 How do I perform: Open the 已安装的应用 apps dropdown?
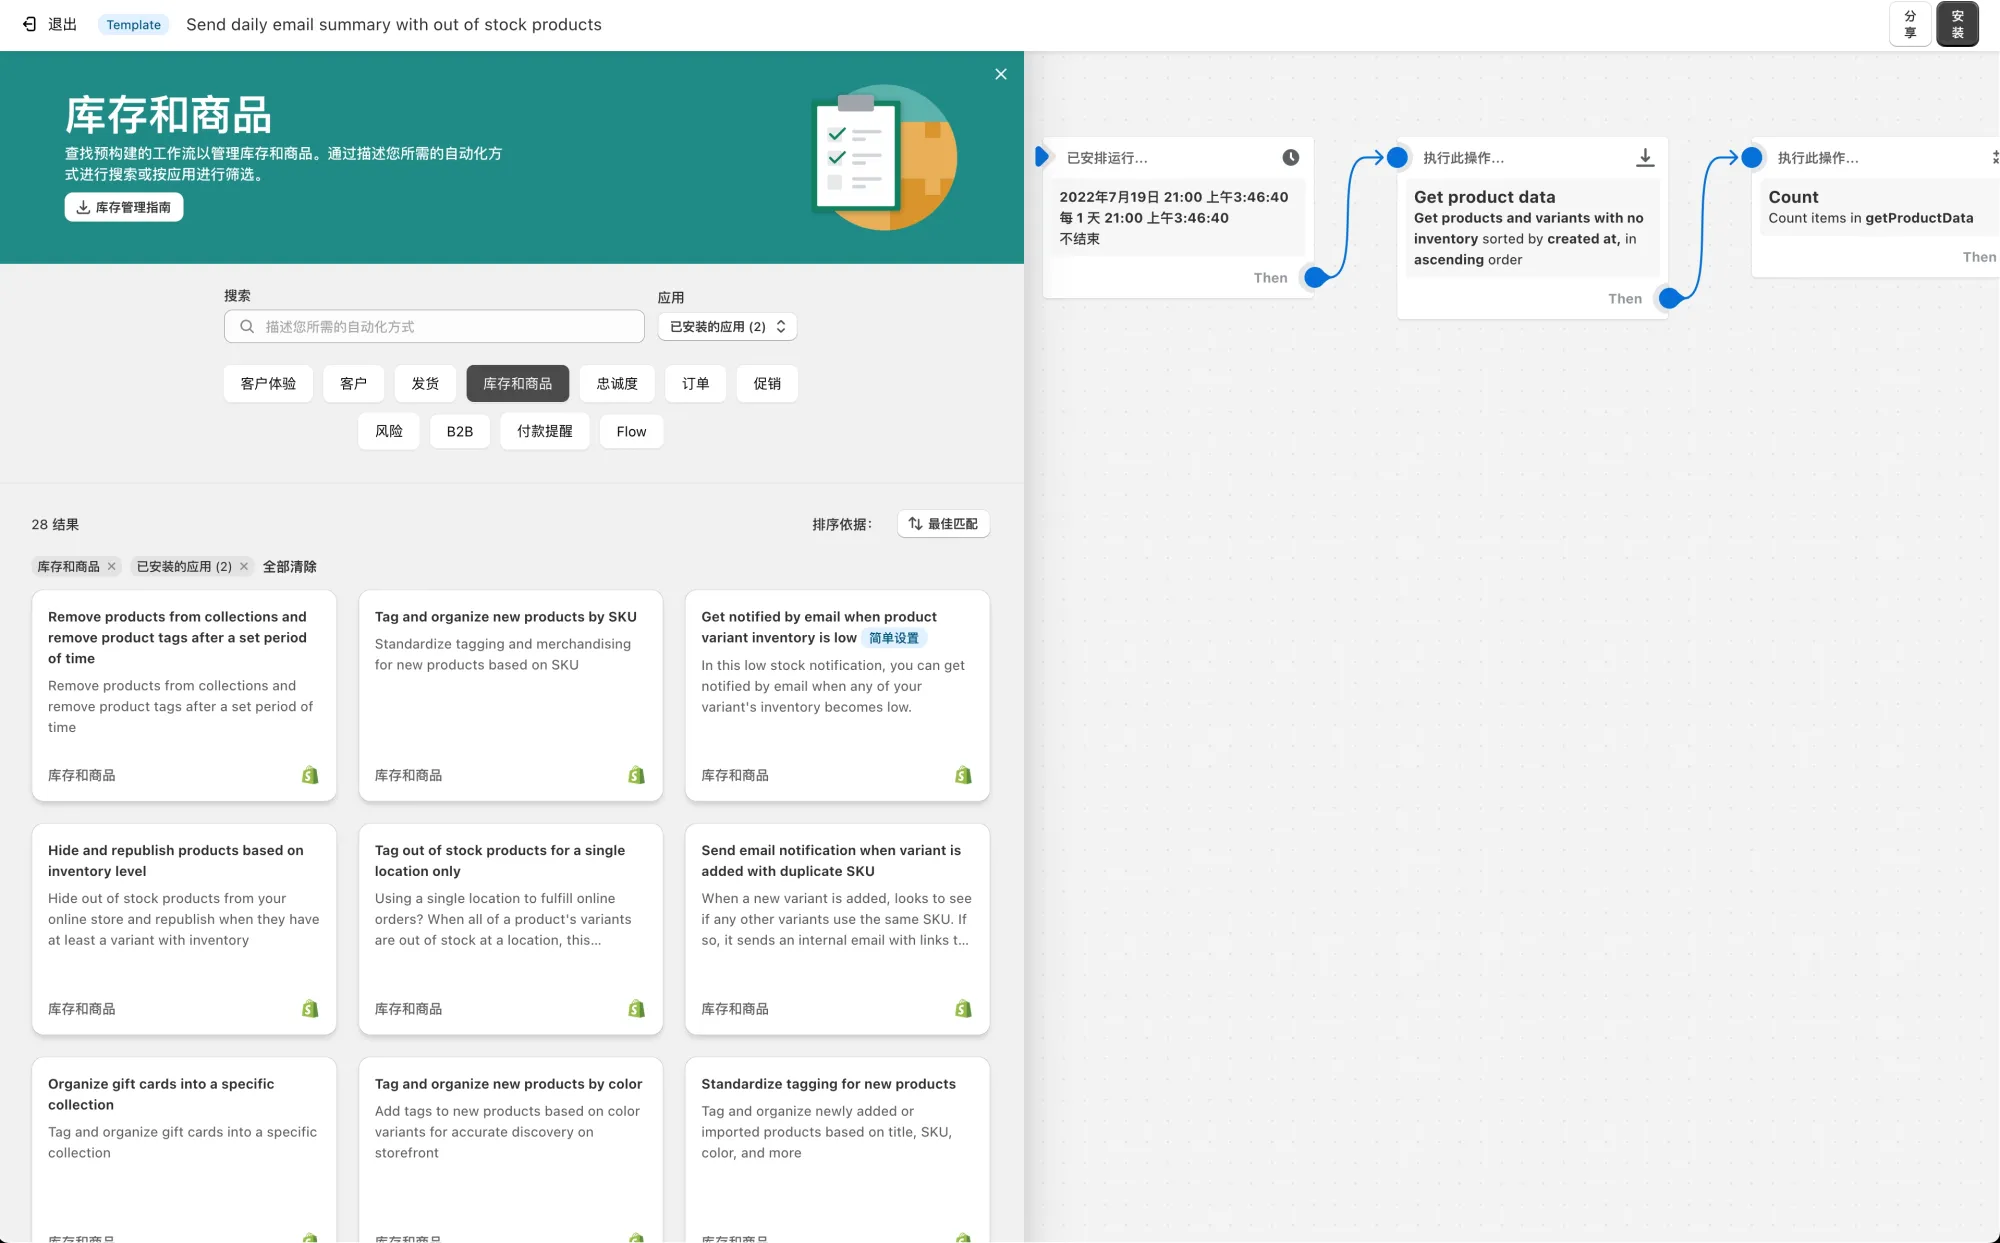click(x=727, y=326)
